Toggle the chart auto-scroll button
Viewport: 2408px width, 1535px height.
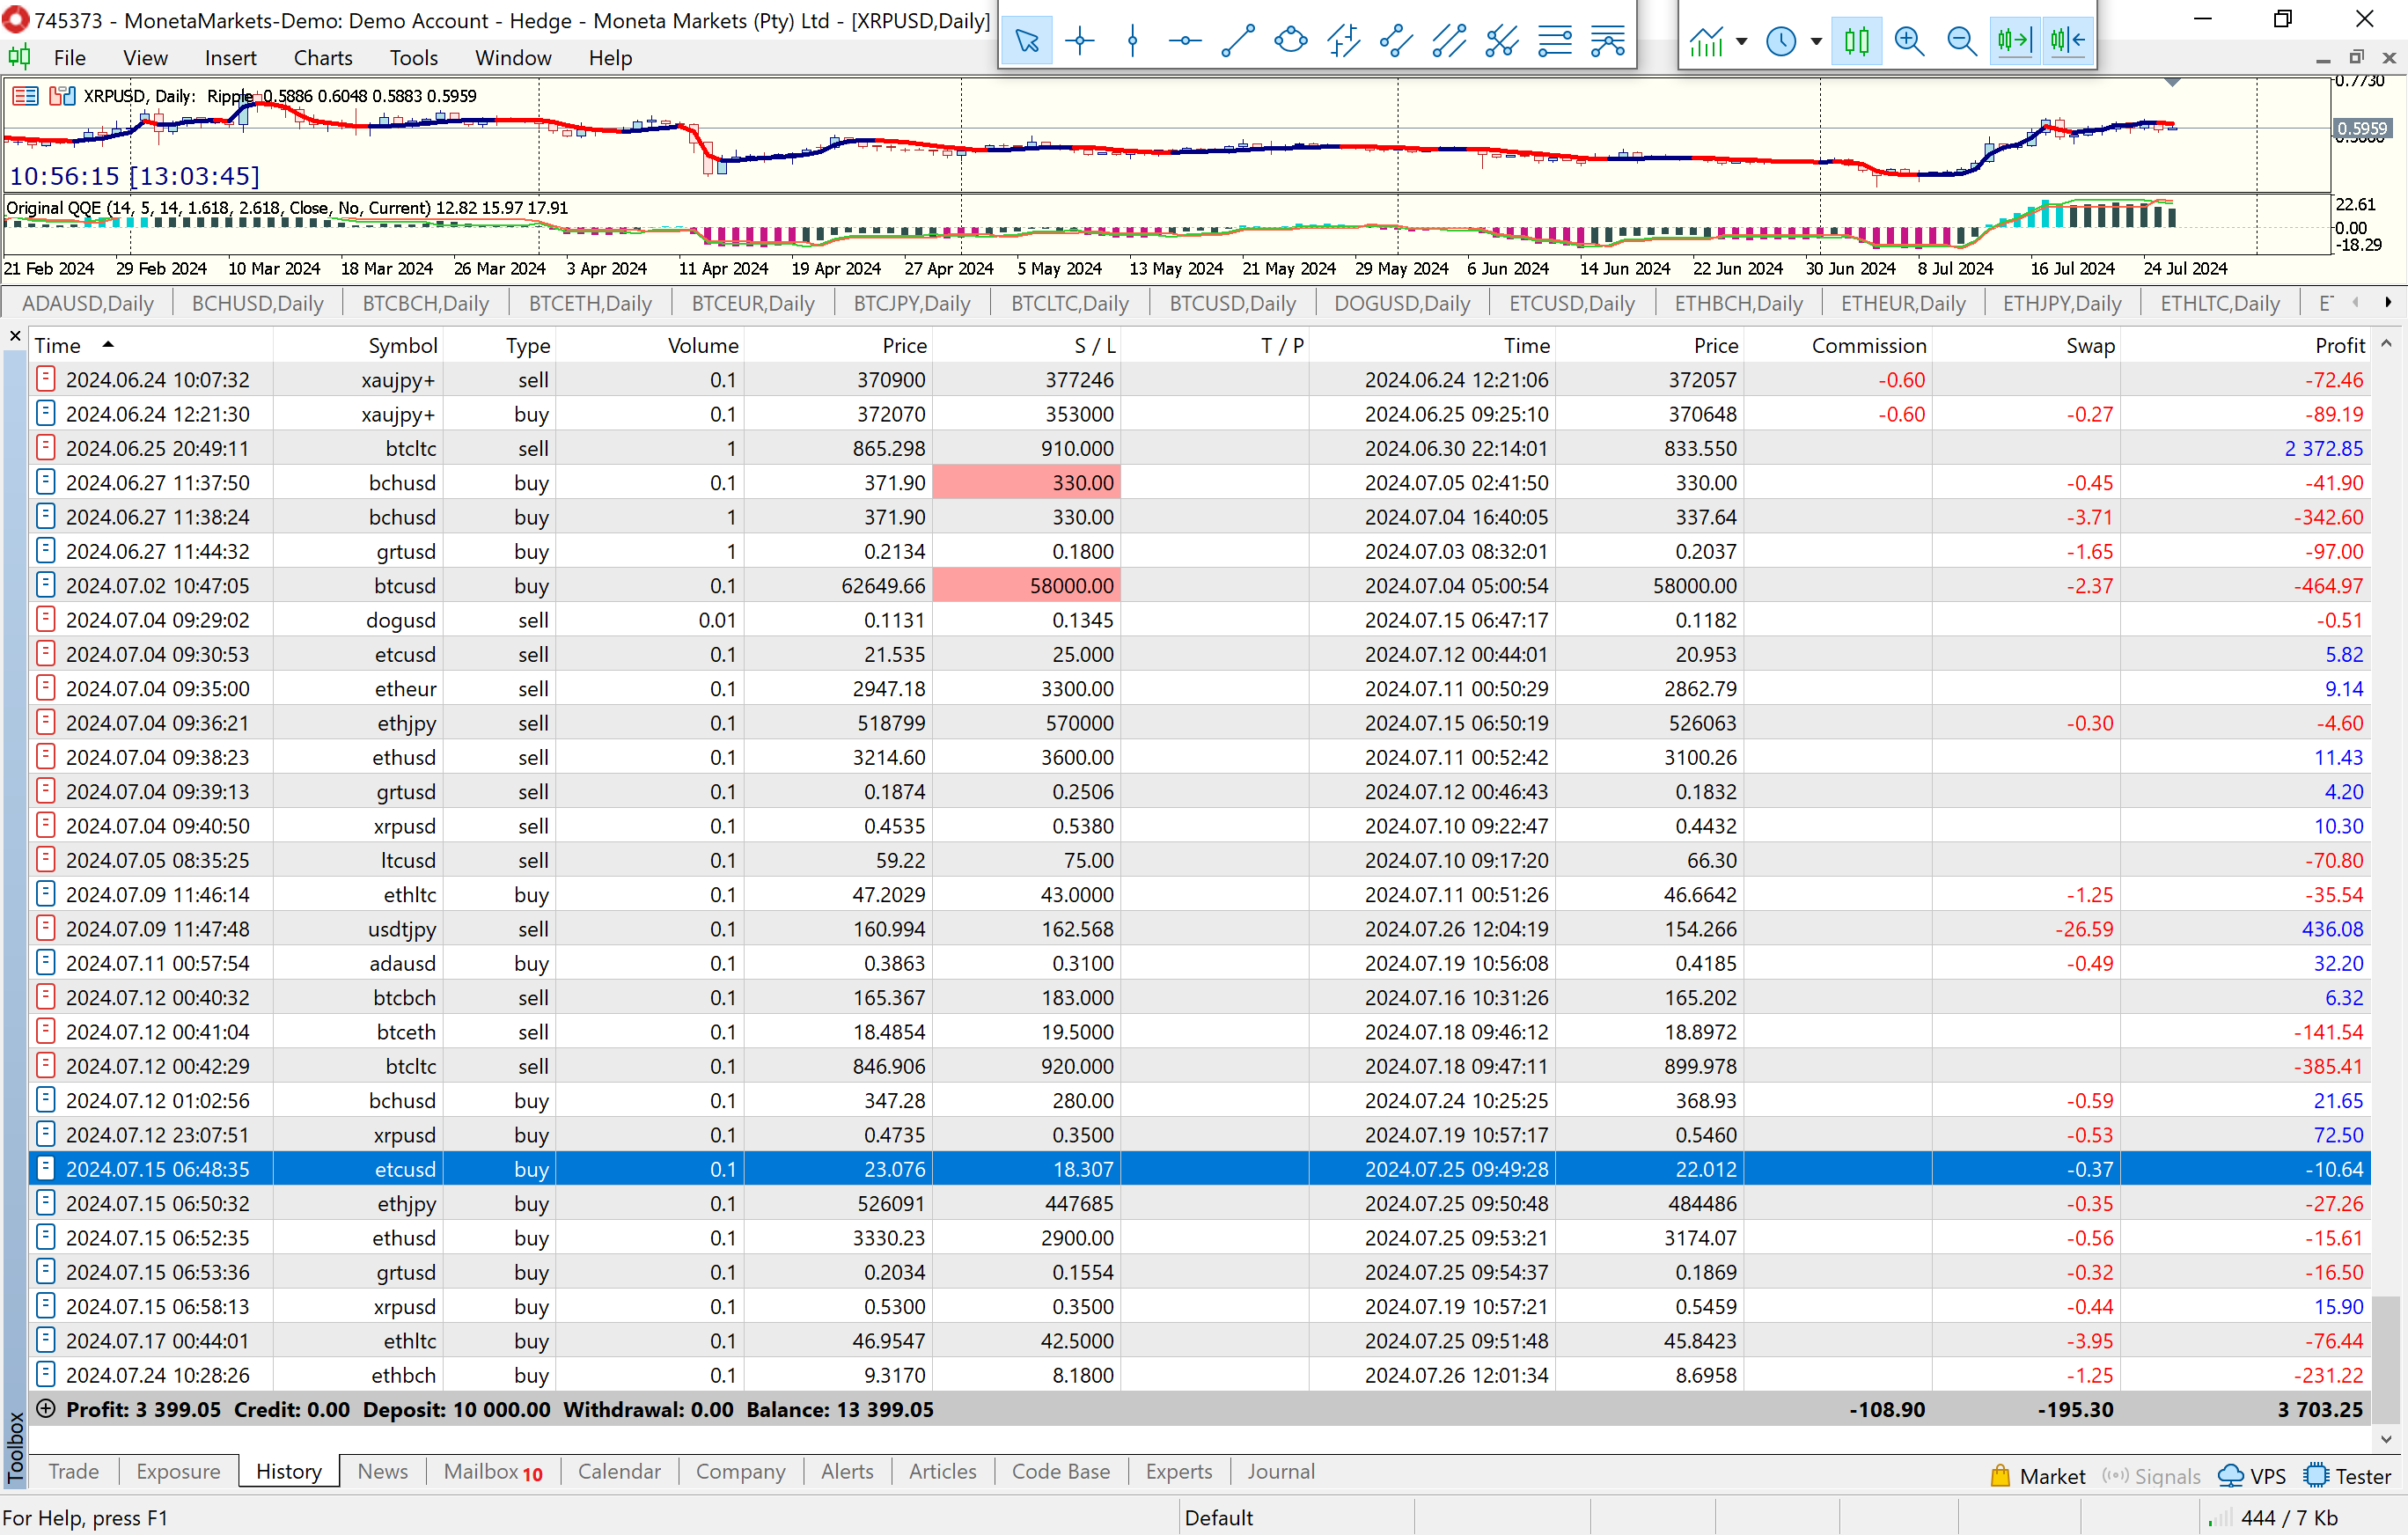pos(2014,41)
